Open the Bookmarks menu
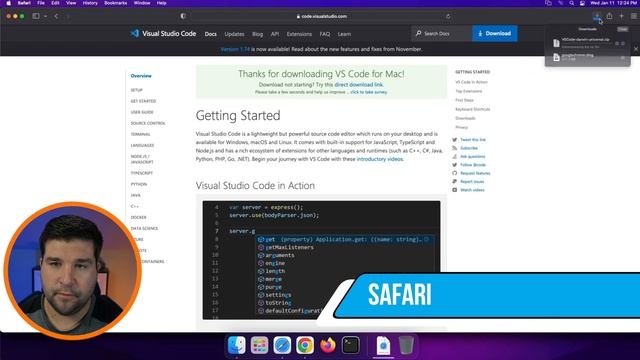The image size is (640, 360). pyautogui.click(x=116, y=3)
